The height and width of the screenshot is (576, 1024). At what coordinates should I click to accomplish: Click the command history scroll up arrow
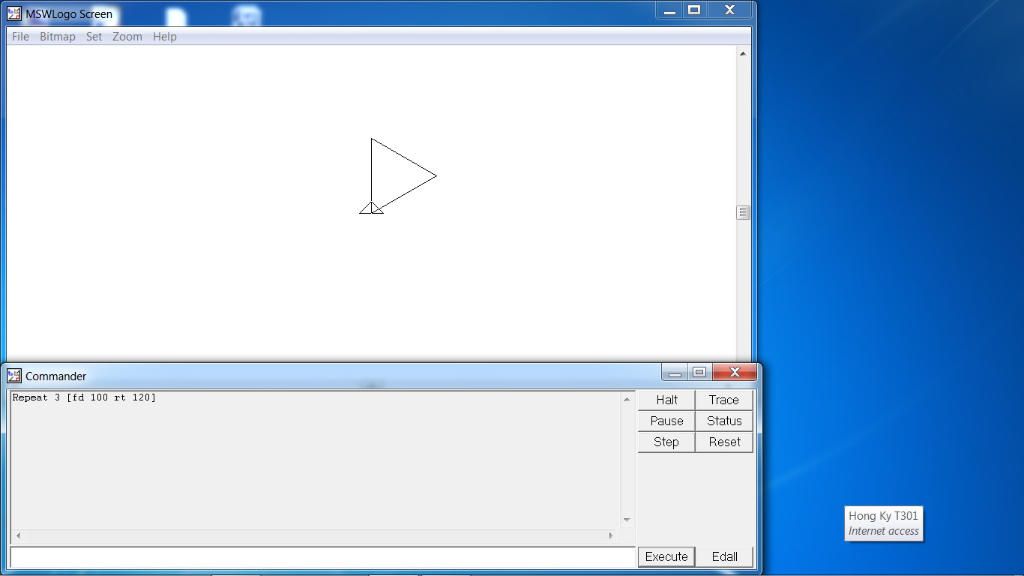627,399
